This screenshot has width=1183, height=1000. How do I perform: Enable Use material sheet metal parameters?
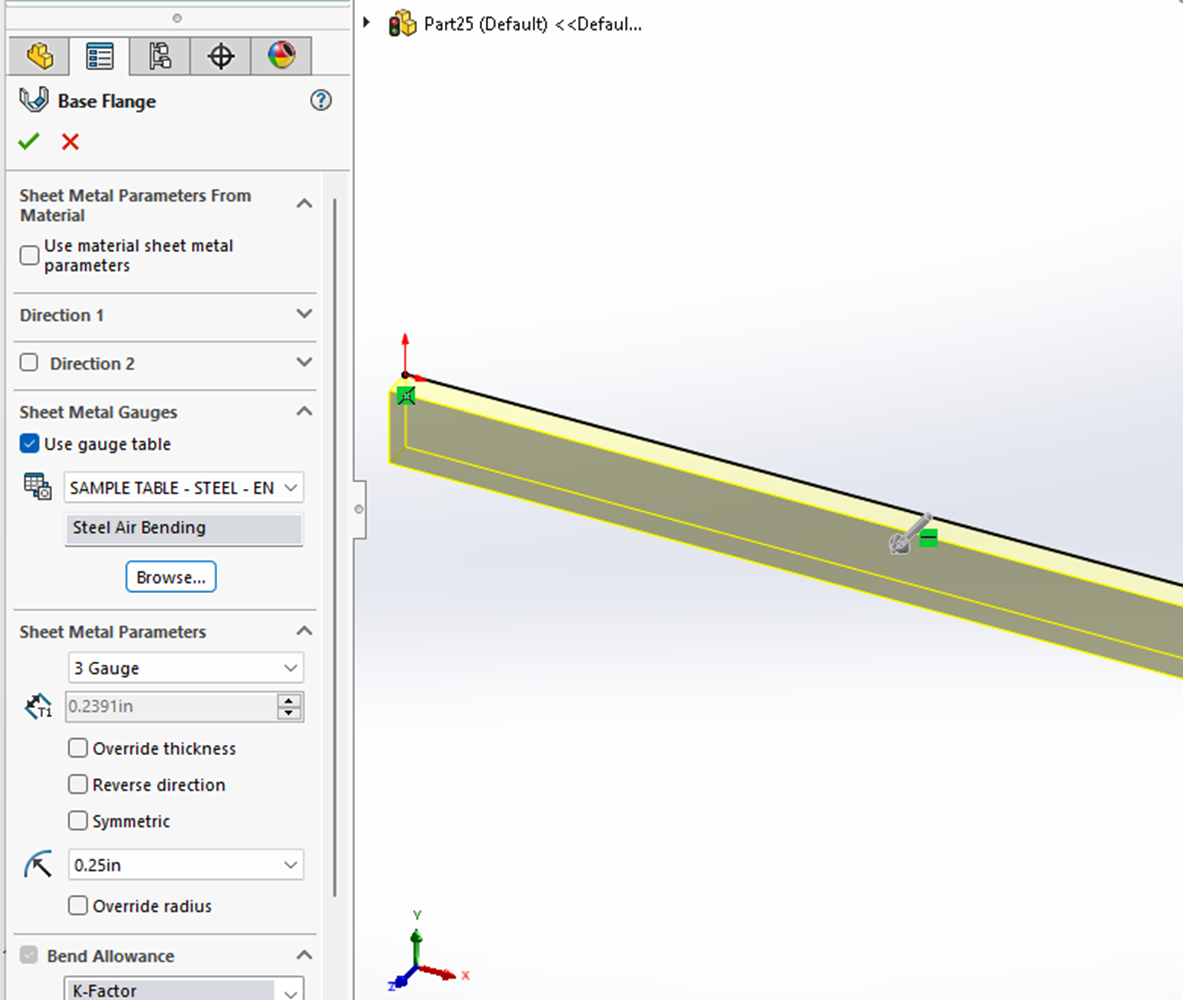29,255
